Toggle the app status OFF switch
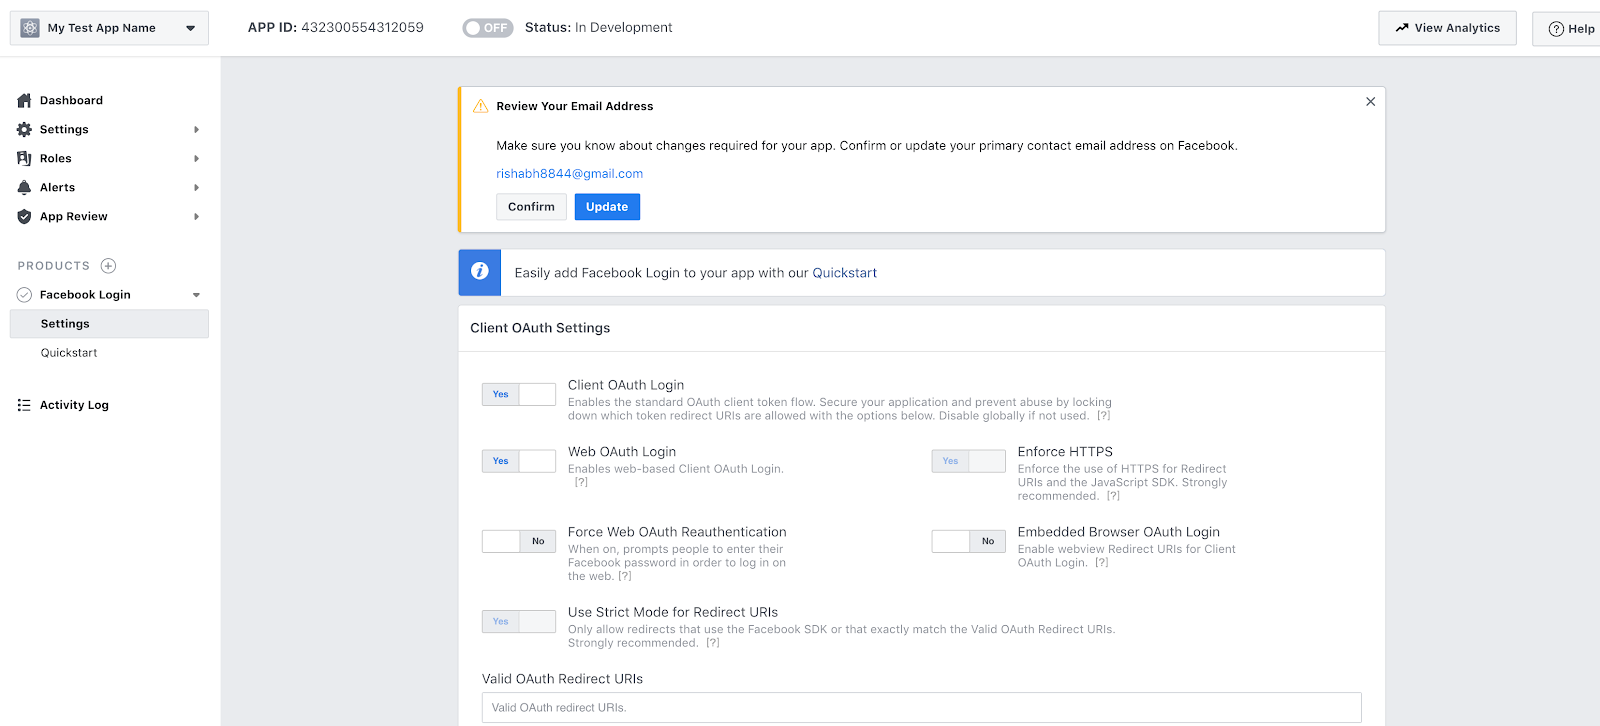Viewport: 1600px width, 726px height. click(x=488, y=28)
